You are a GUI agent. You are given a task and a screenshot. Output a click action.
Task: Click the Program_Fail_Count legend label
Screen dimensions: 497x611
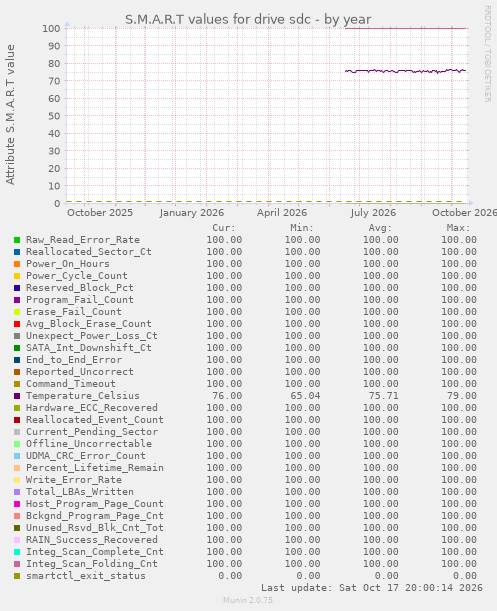point(80,300)
